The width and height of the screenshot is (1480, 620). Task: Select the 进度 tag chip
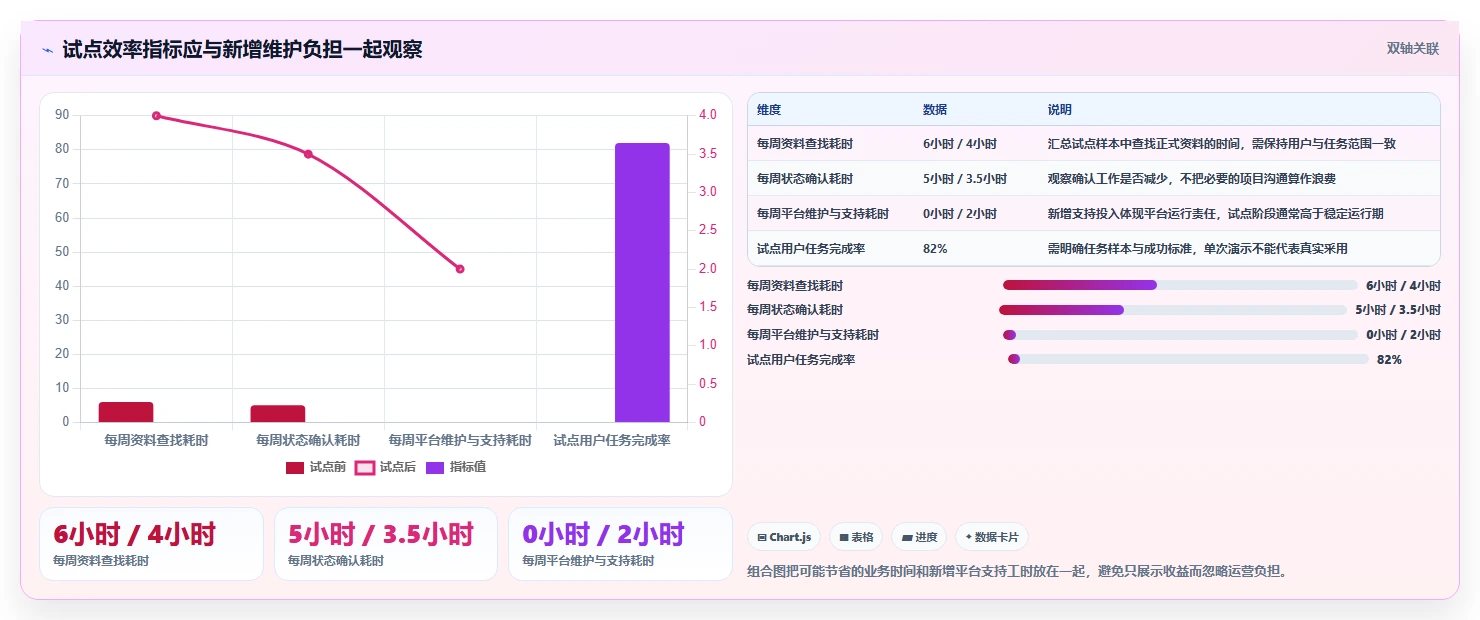pos(919,537)
